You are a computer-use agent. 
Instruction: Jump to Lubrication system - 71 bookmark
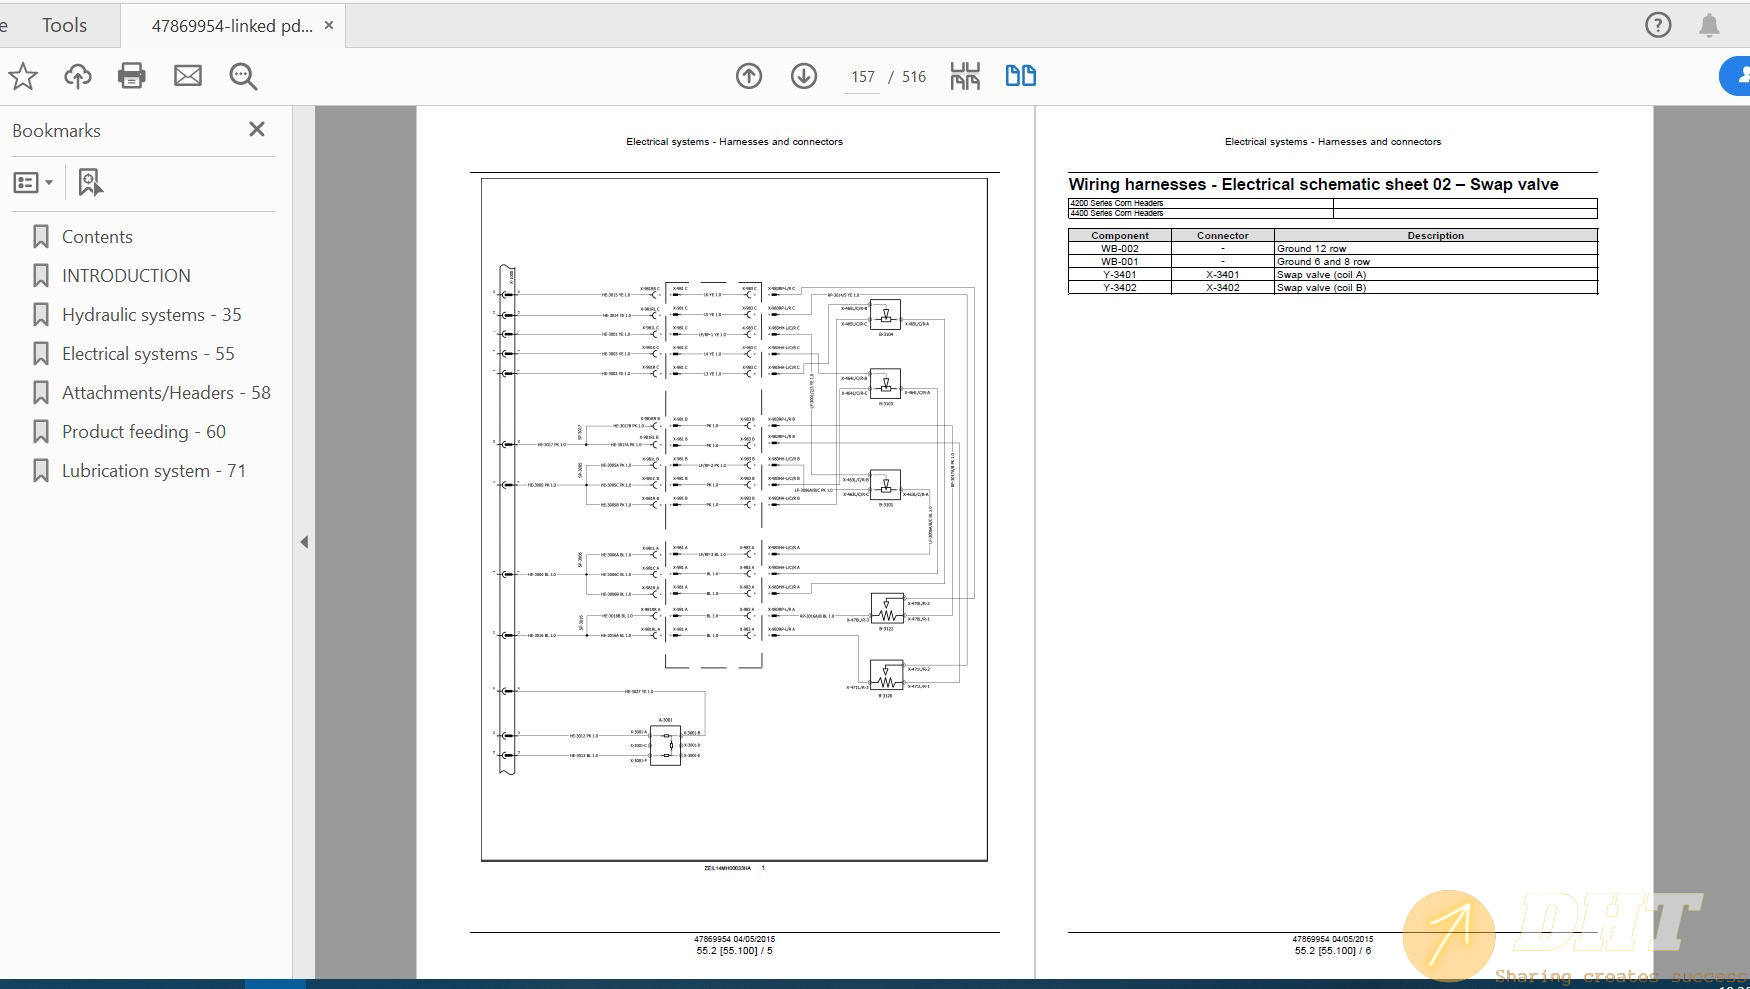(x=153, y=471)
